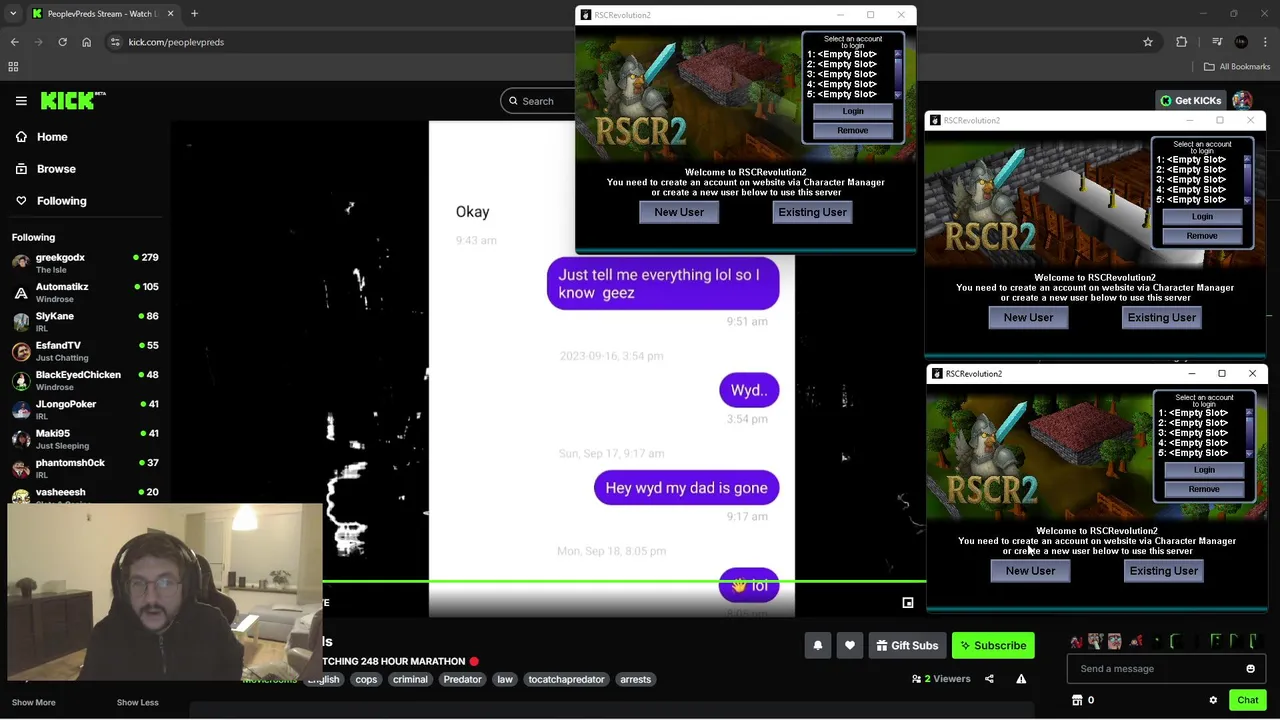
Task: Click New User in middle RSCRevolution2 window
Action: [1028, 317]
